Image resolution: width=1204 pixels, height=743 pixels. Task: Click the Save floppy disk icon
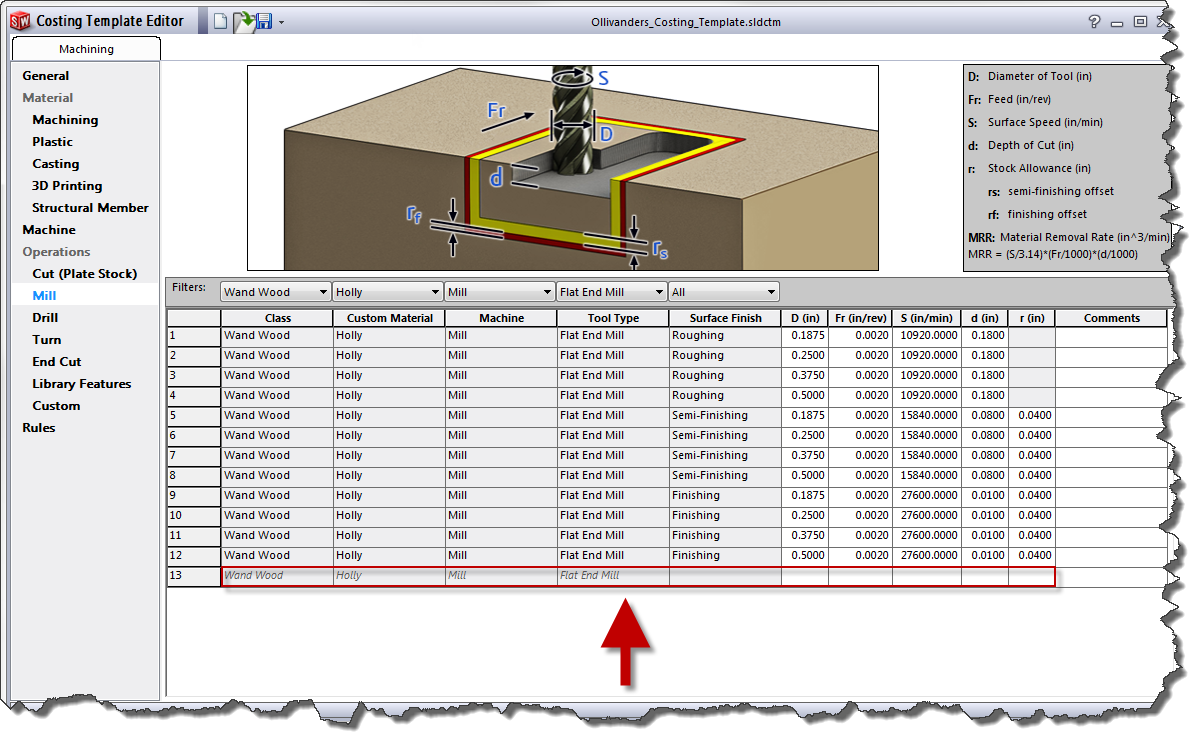click(264, 21)
